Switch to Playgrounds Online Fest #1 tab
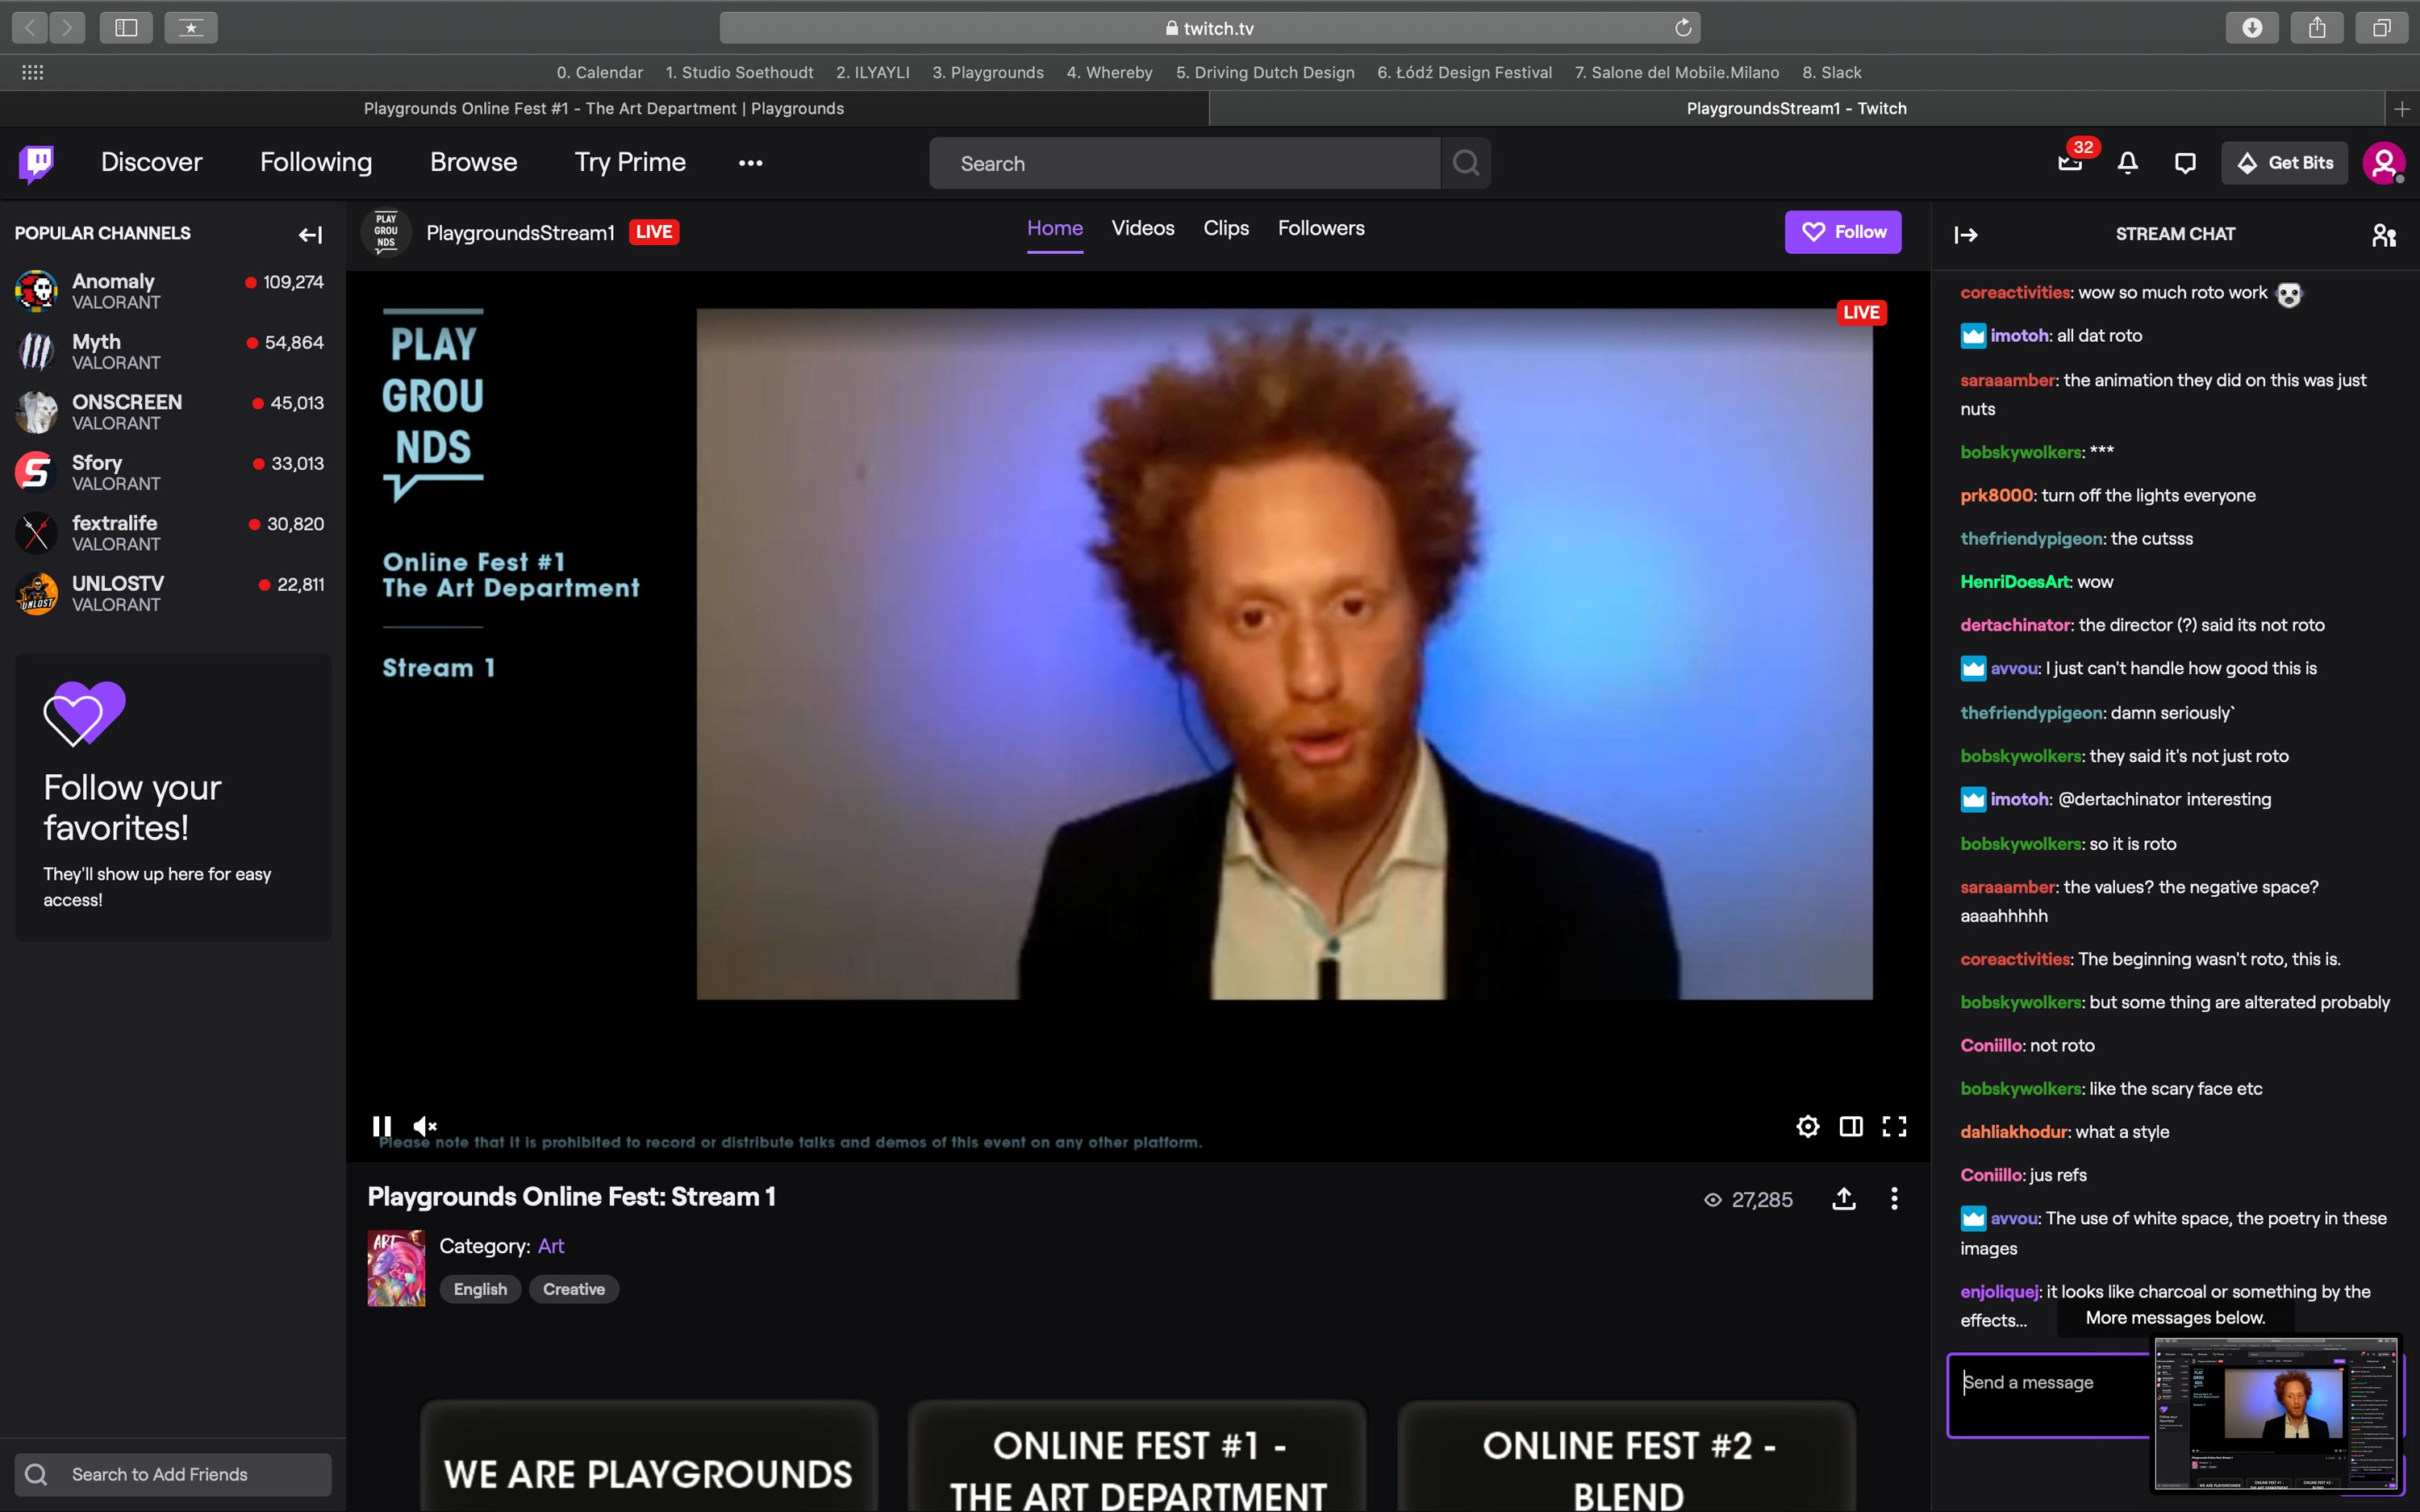This screenshot has width=2420, height=1512. coord(604,108)
